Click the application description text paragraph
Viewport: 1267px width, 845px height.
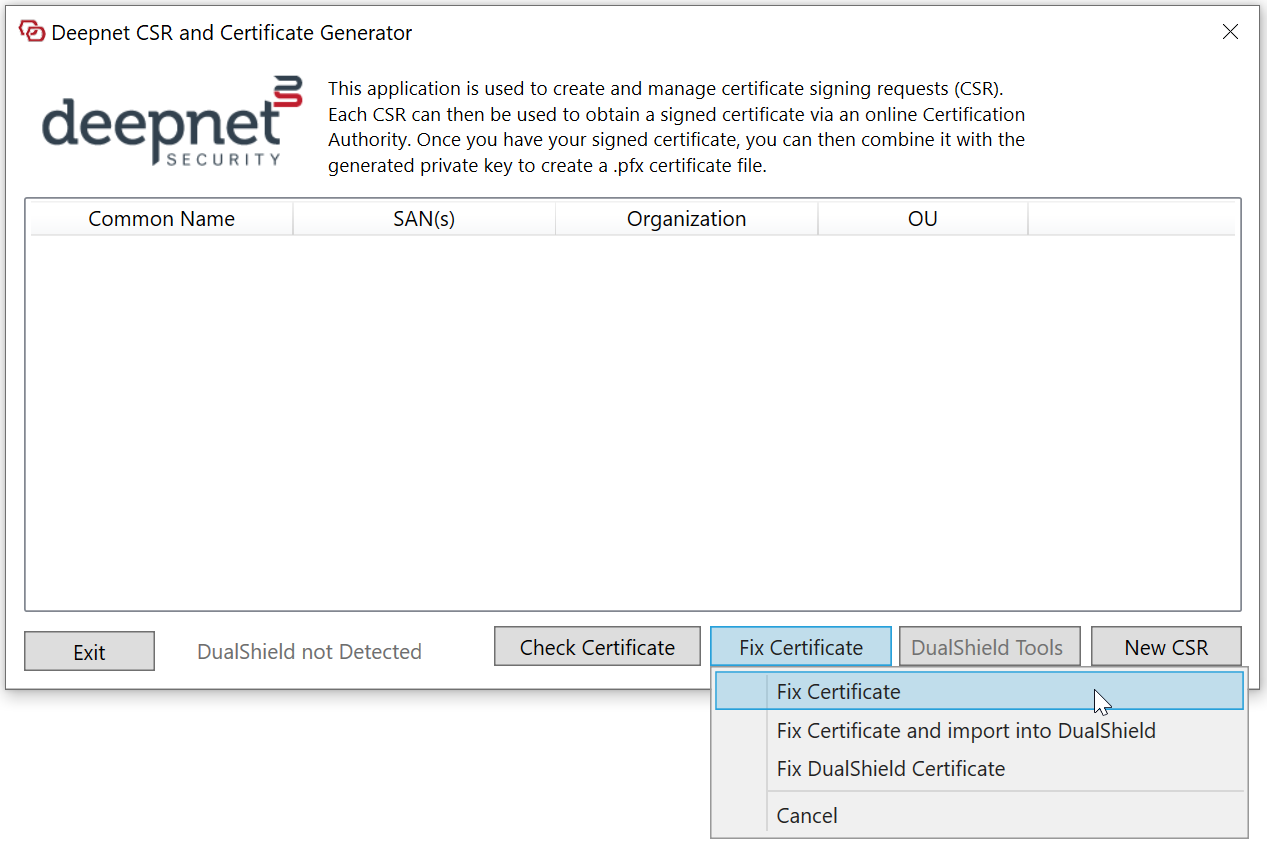pyautogui.click(x=676, y=127)
